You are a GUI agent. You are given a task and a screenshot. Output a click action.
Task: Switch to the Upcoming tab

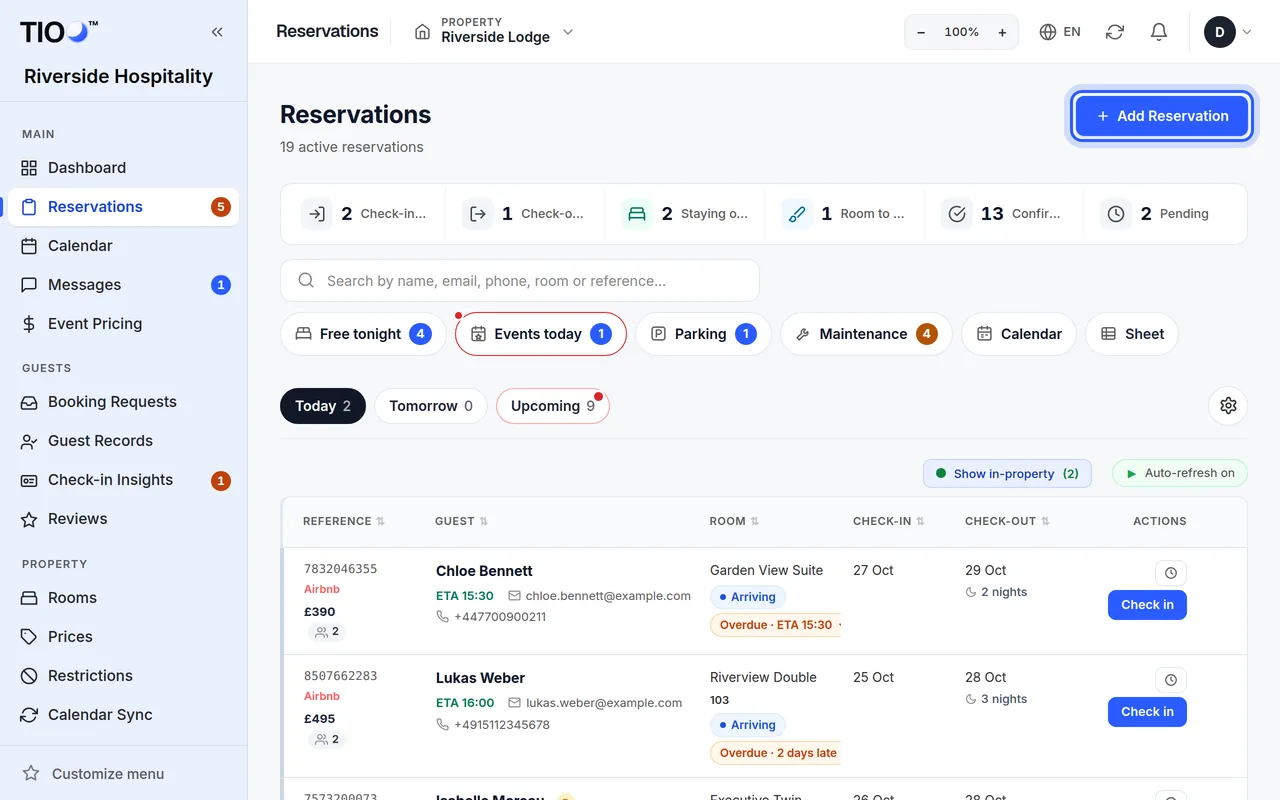click(553, 406)
